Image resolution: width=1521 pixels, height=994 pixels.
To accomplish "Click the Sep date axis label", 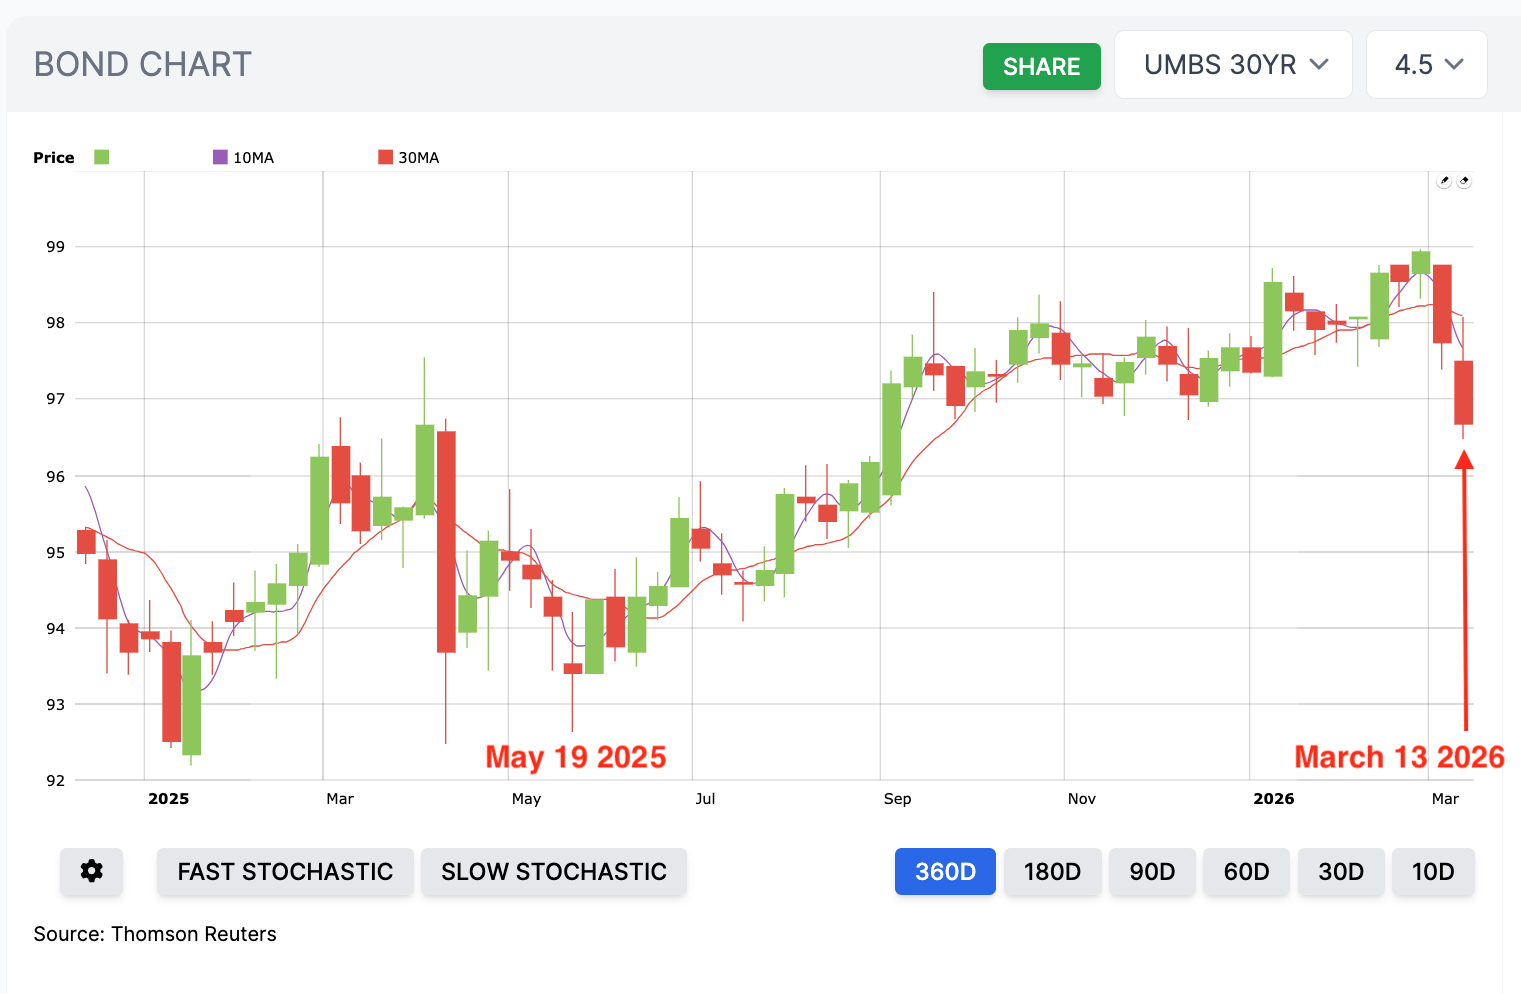I will (x=898, y=799).
